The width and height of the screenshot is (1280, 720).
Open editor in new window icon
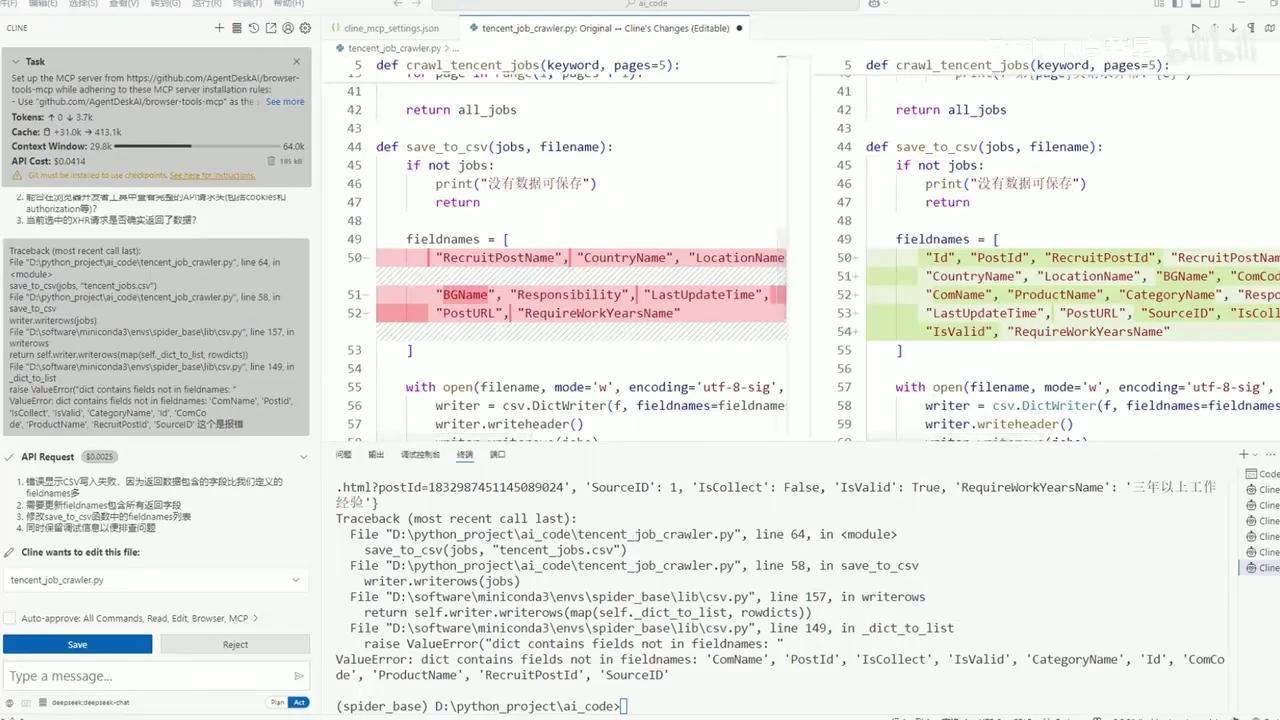click(271, 28)
